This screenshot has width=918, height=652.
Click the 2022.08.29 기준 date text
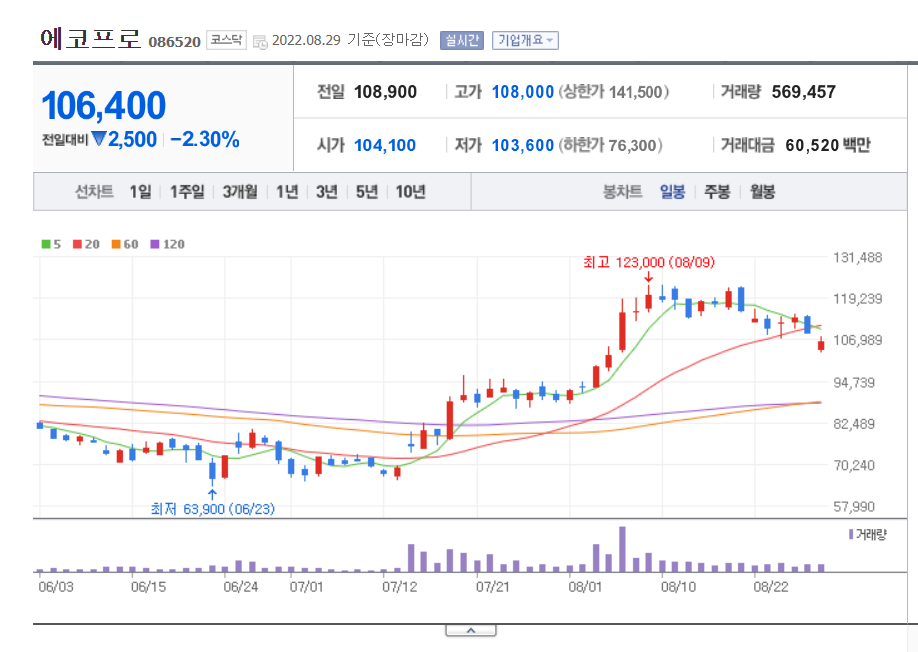click(x=350, y=40)
